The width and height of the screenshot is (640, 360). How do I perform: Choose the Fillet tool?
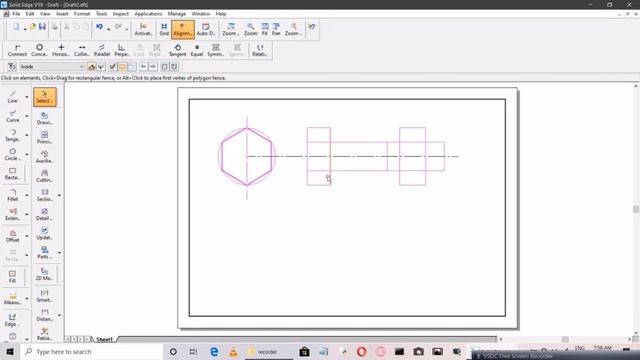click(x=13, y=195)
